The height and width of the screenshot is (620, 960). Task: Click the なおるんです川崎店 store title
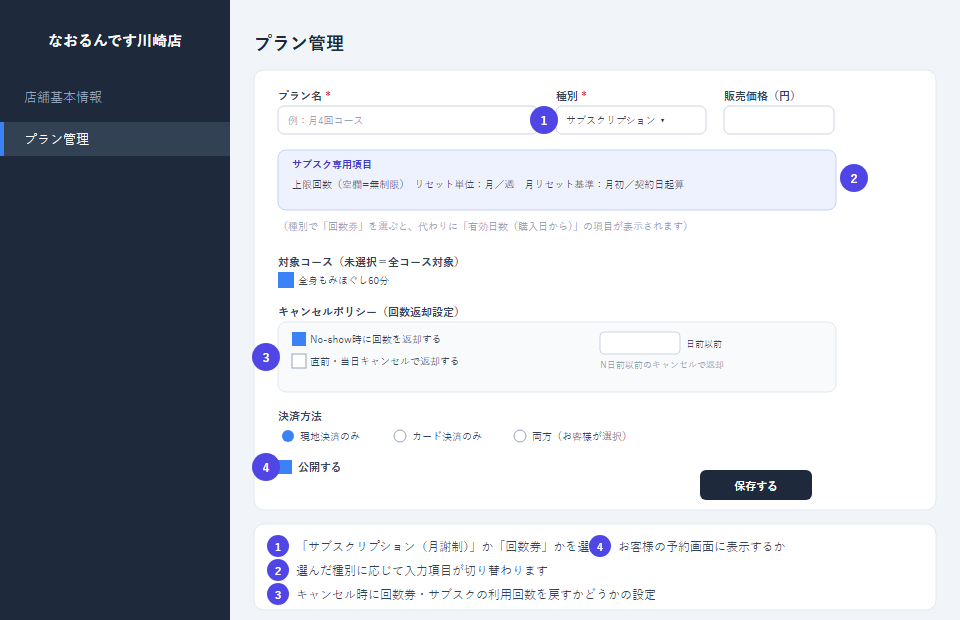(x=115, y=40)
